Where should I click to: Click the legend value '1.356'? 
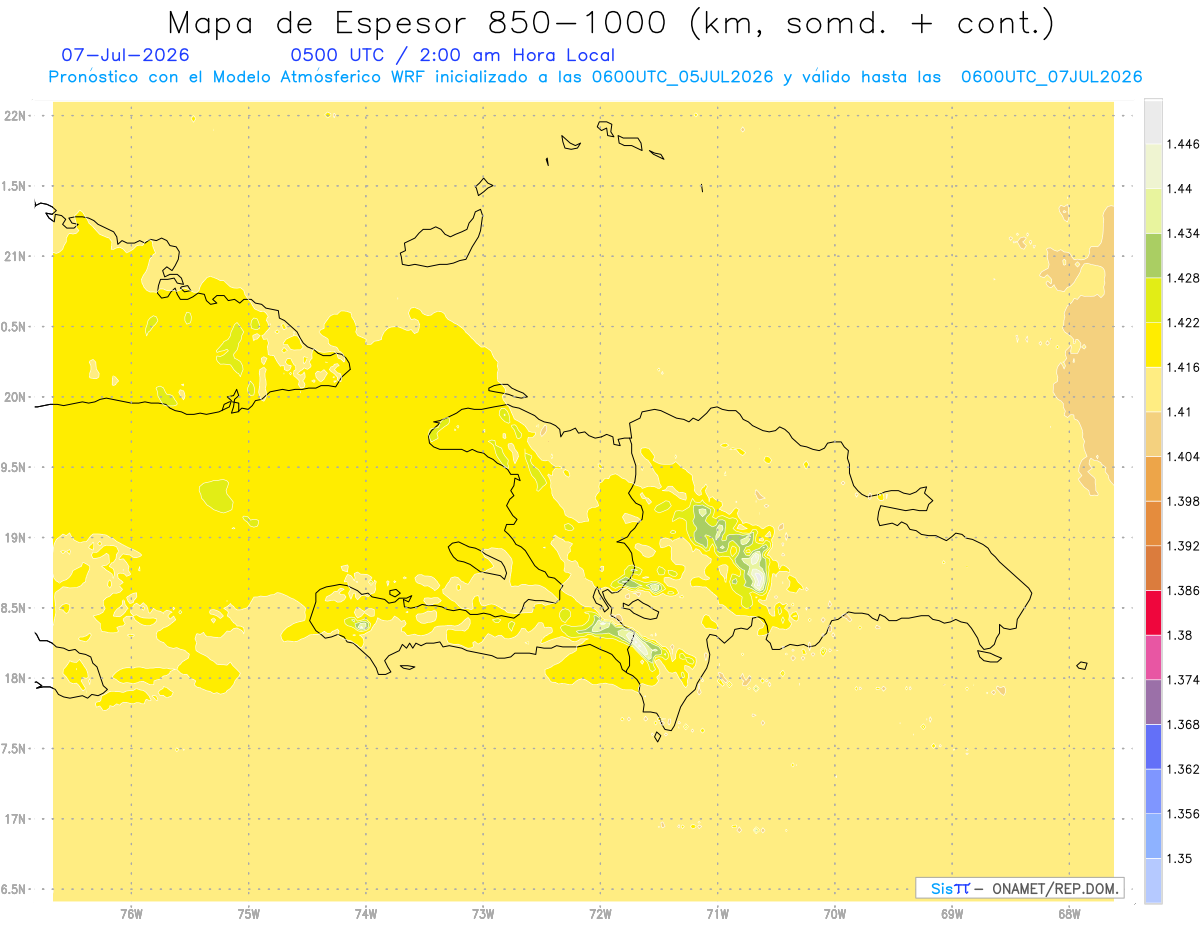point(1183,814)
